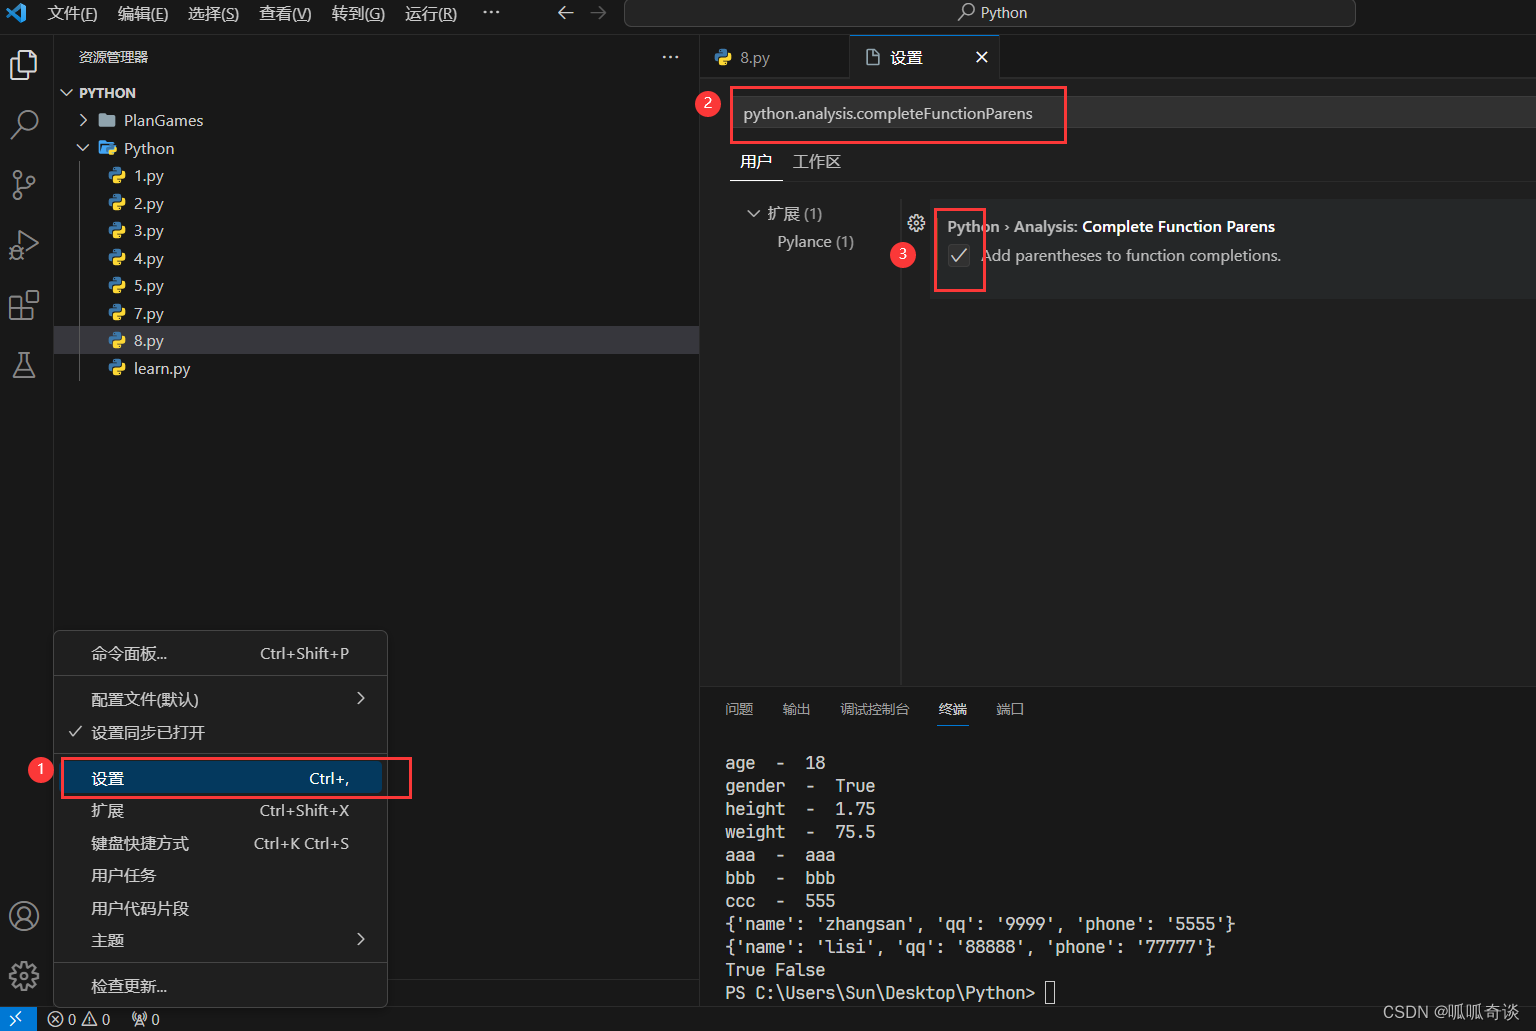Click the errors and warnings status indicator

(79, 1019)
